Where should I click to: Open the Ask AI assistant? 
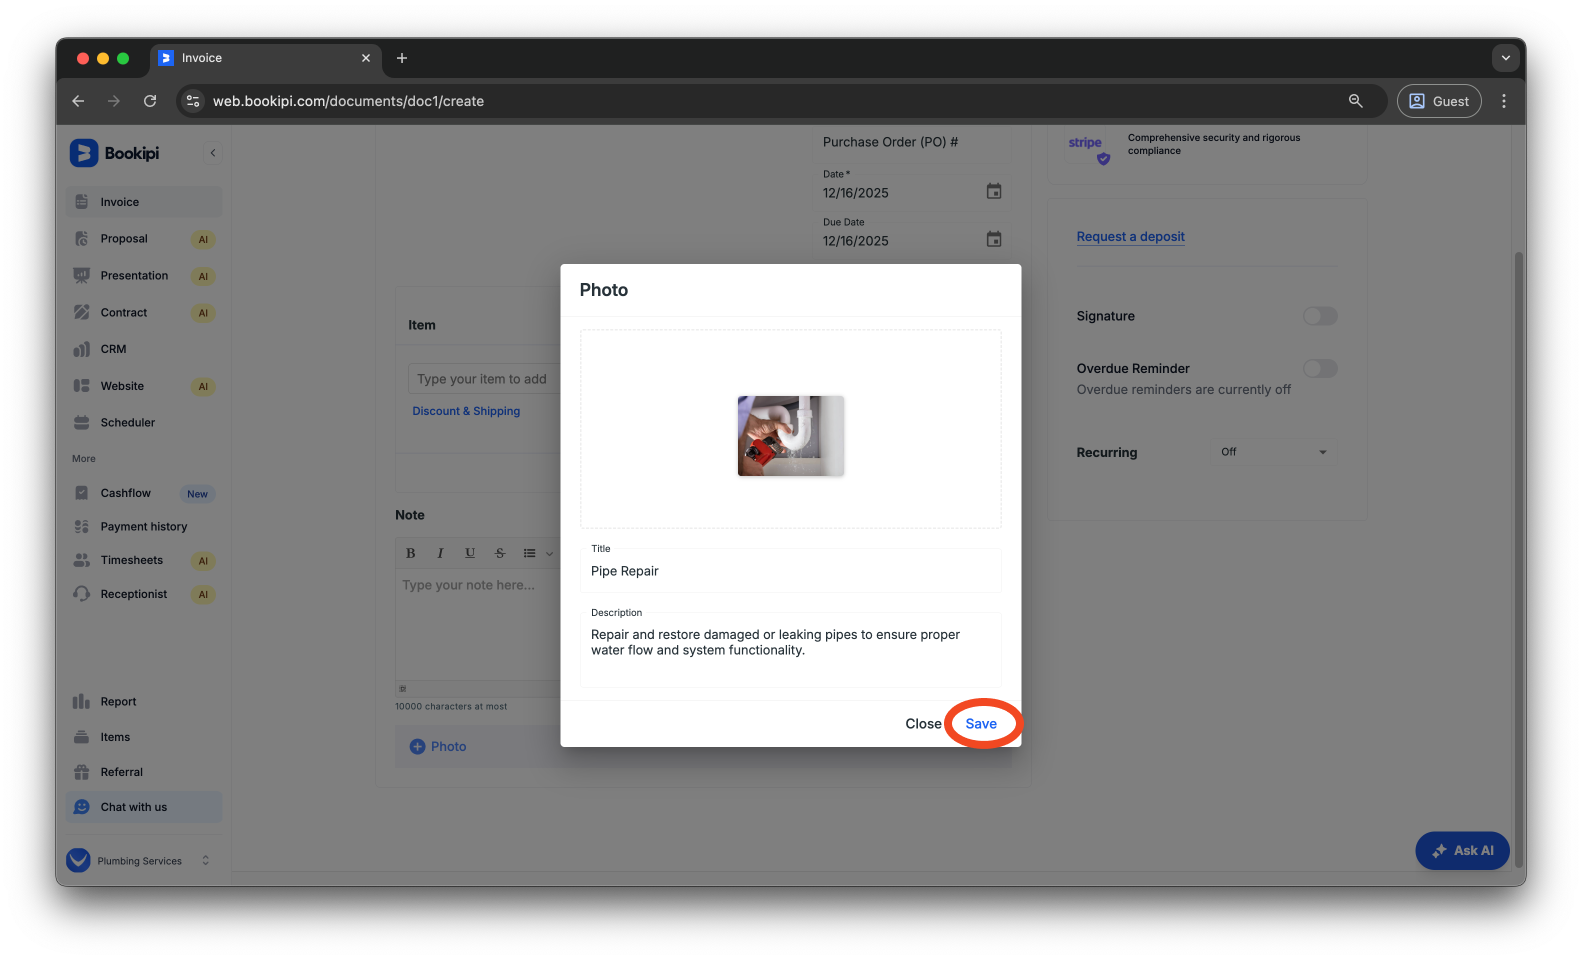click(x=1462, y=851)
